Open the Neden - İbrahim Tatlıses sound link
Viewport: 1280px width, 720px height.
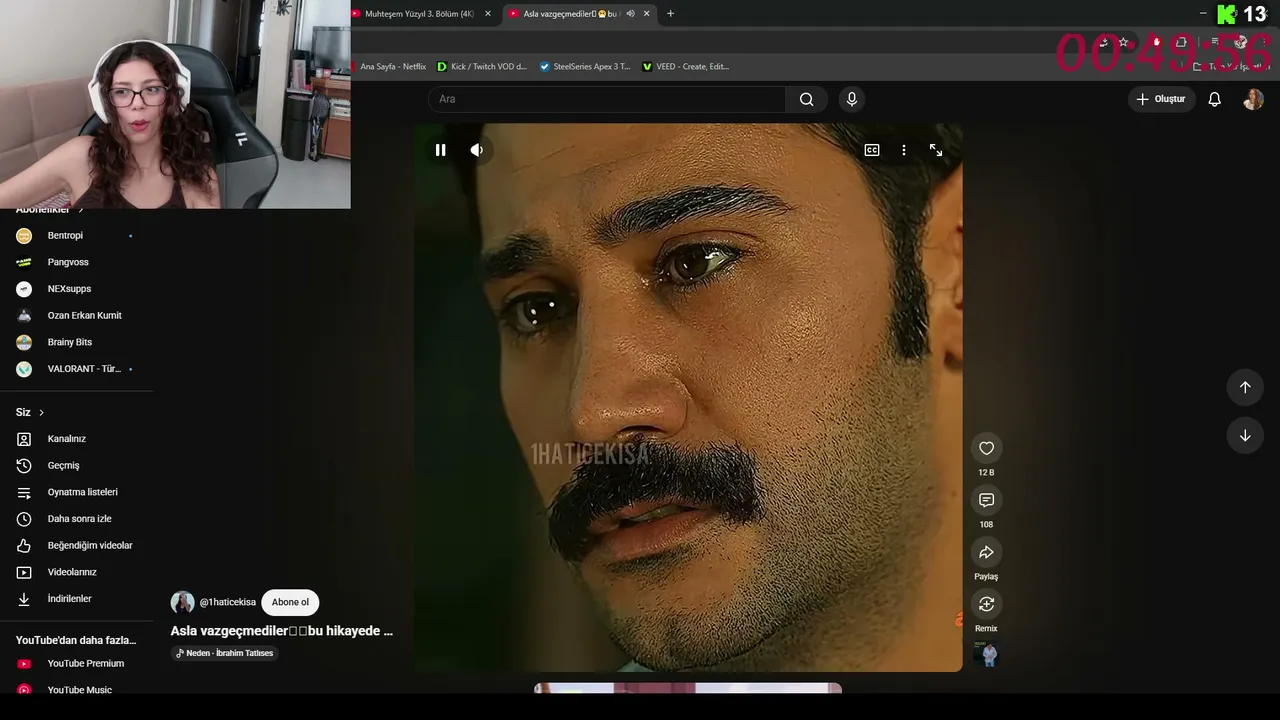coord(224,653)
